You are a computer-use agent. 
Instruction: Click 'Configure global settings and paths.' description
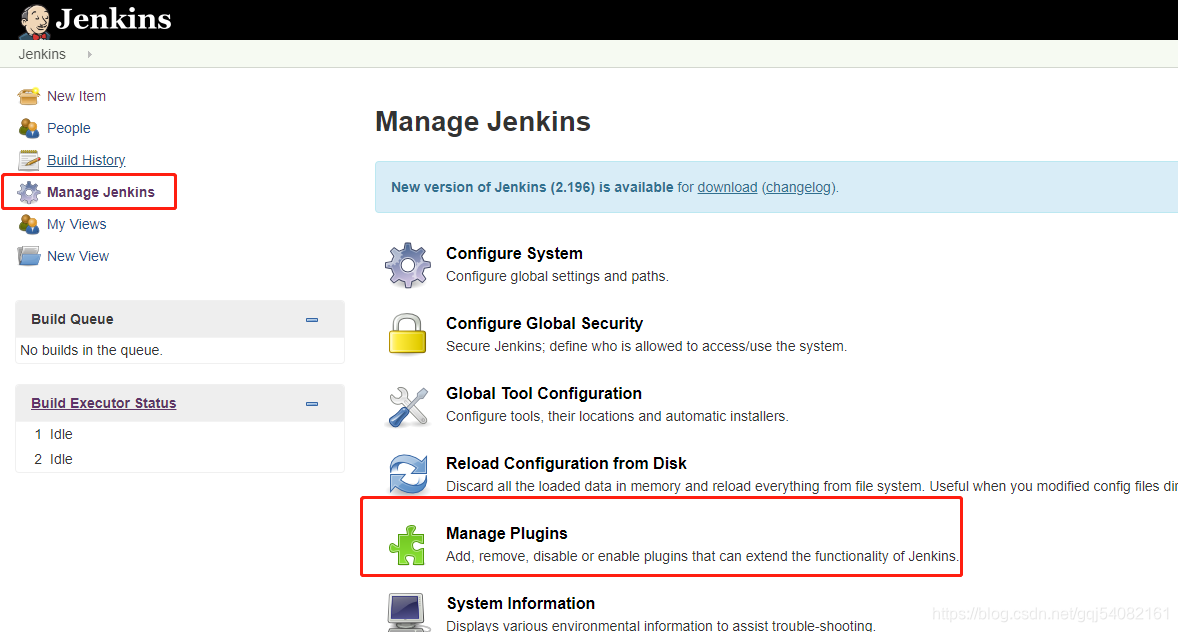[x=557, y=277]
